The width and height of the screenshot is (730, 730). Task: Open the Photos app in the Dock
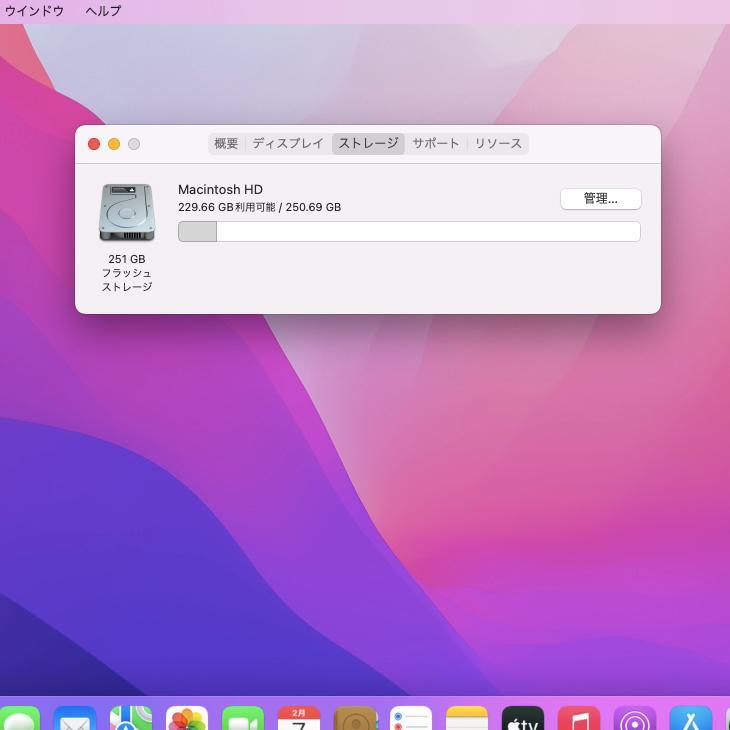coord(187,718)
